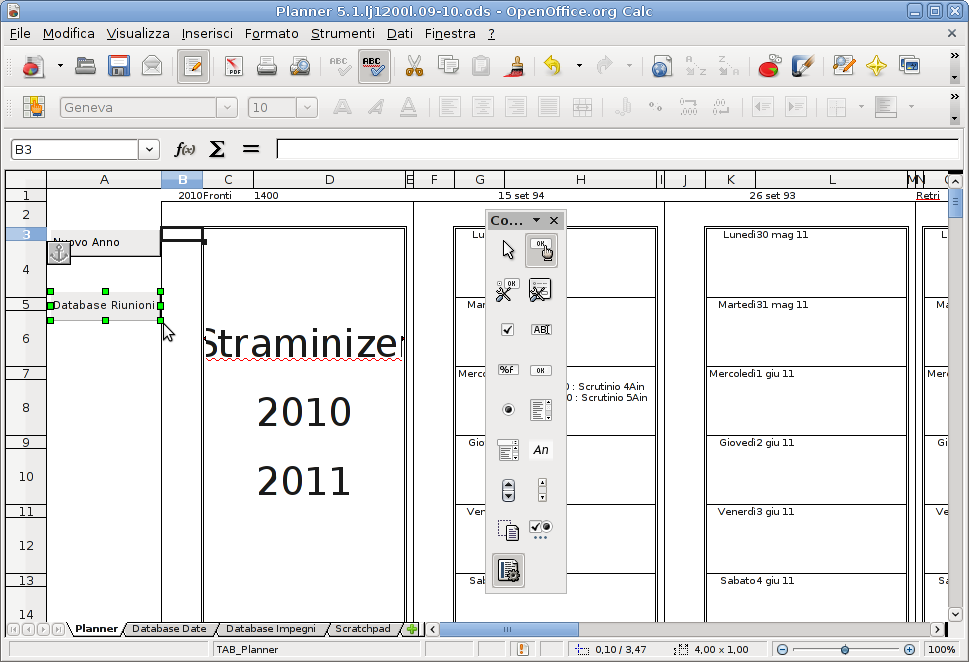Select Check Box control tool
The height and width of the screenshot is (662, 969).
point(508,329)
